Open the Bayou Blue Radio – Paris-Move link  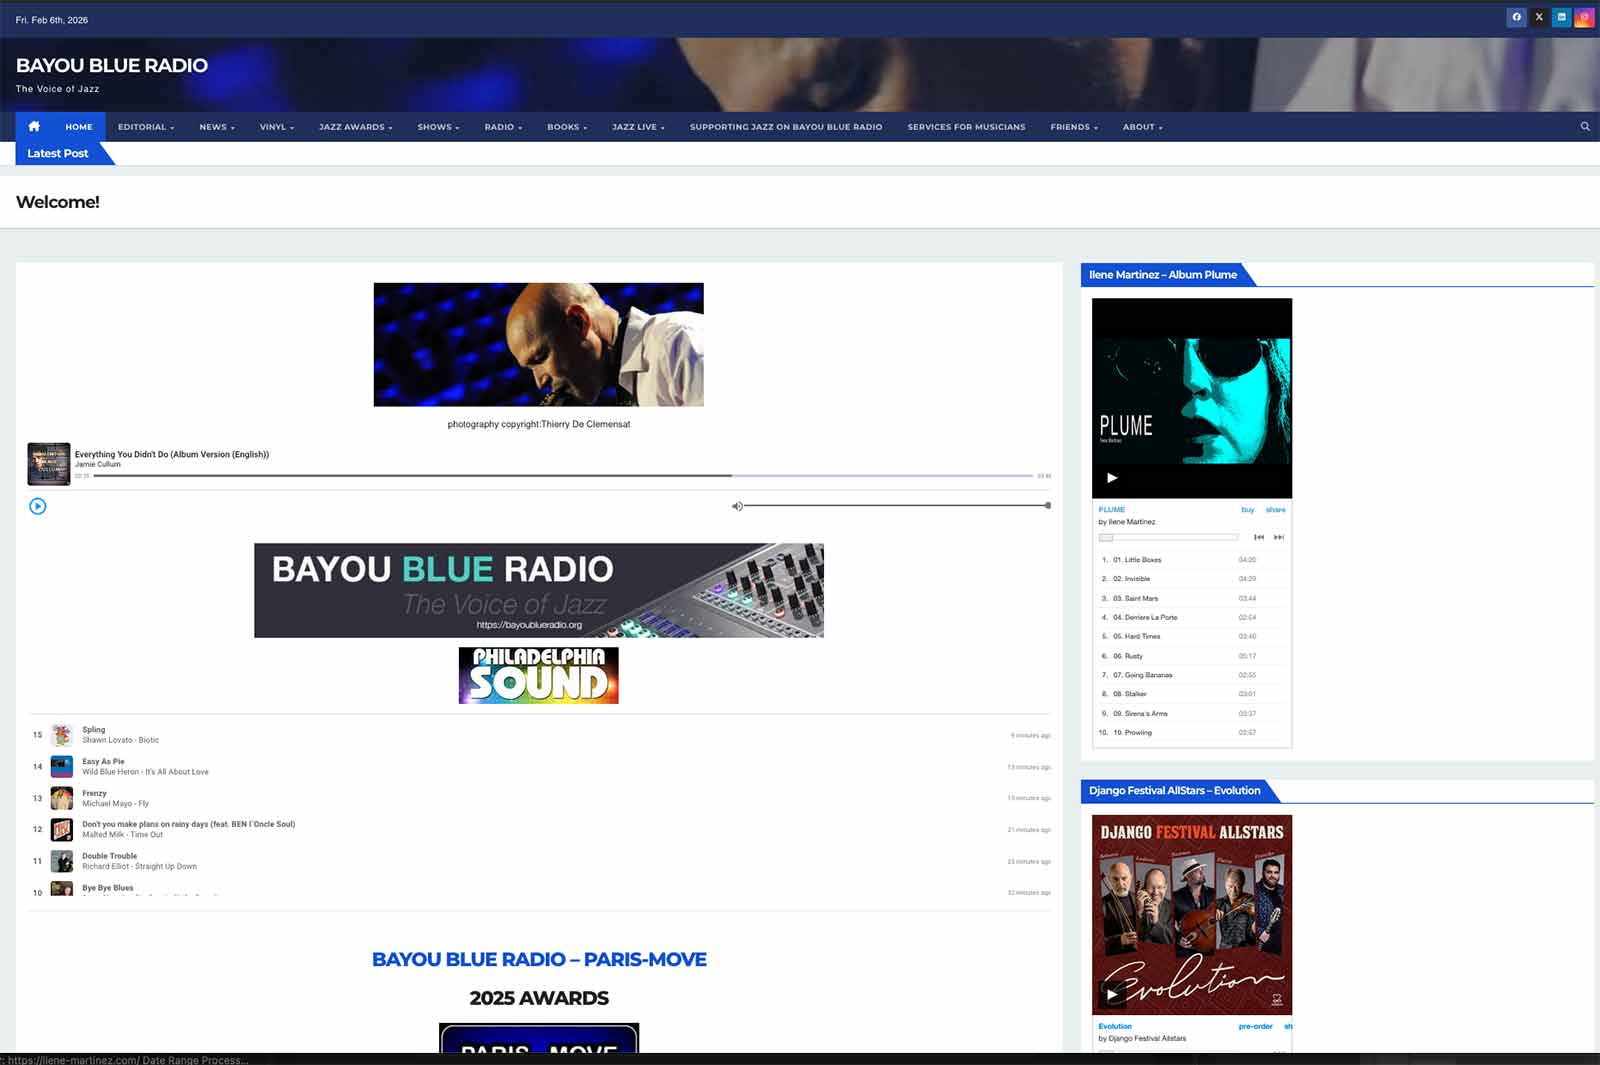[539, 959]
